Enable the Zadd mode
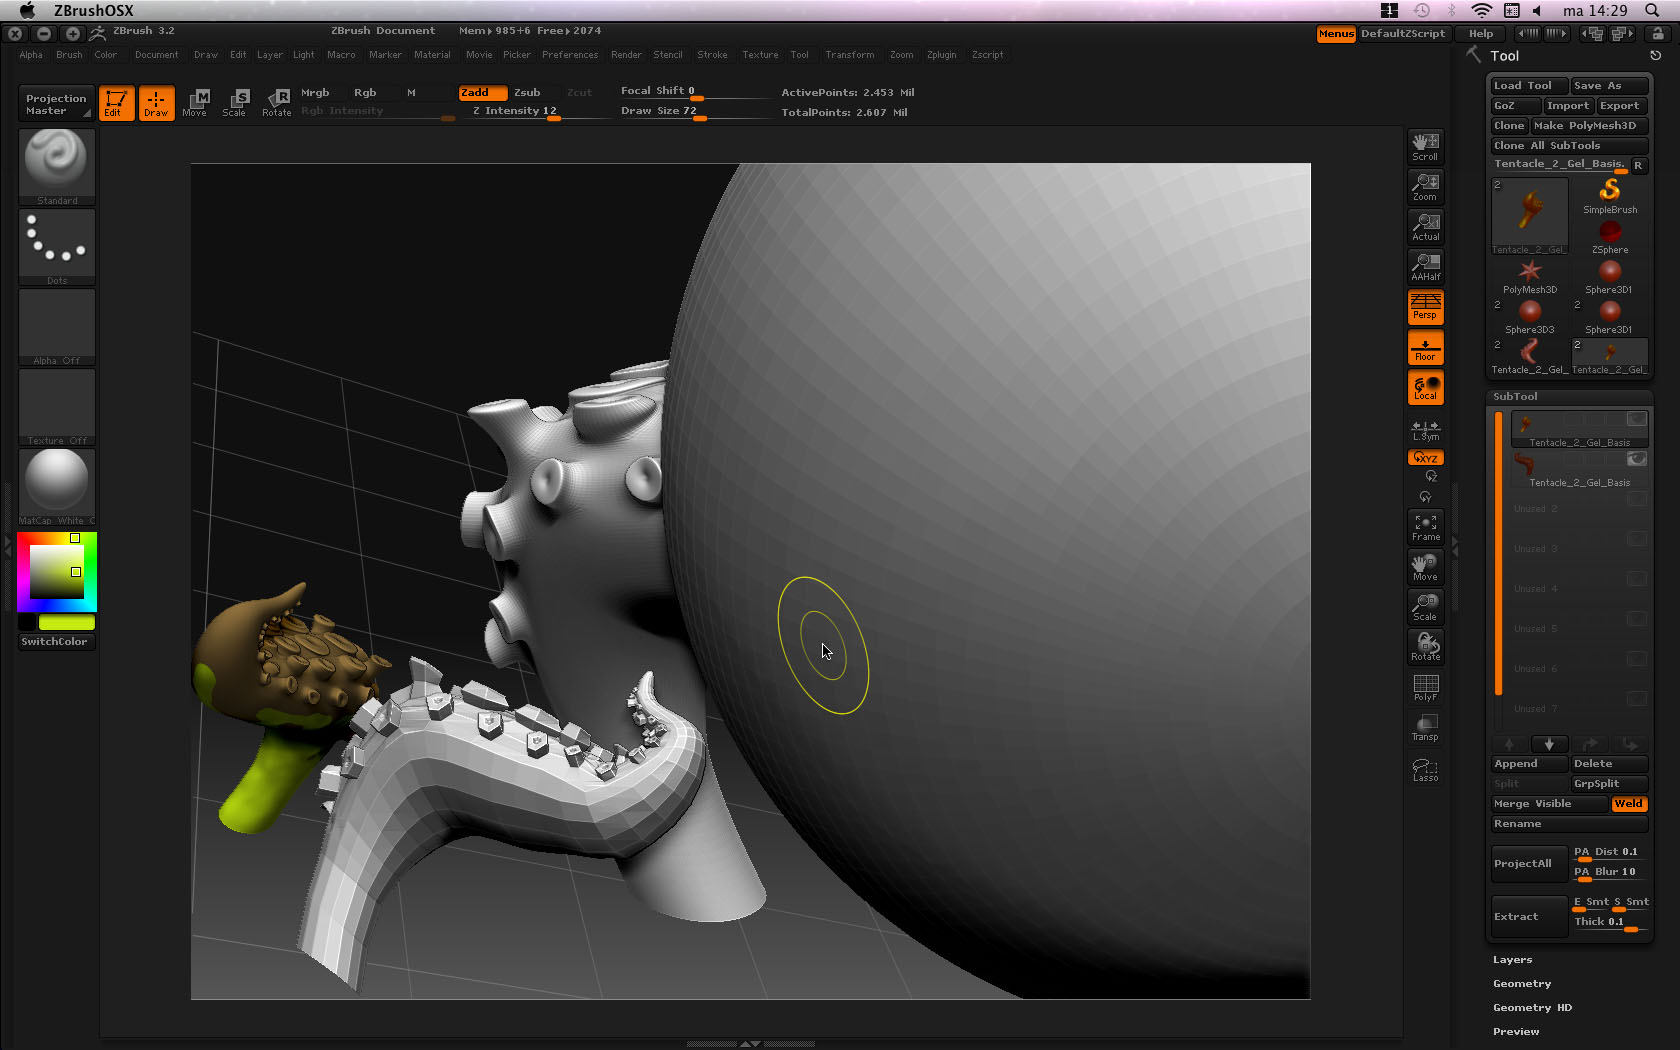Screen dimensions: 1680x1050 [482, 92]
